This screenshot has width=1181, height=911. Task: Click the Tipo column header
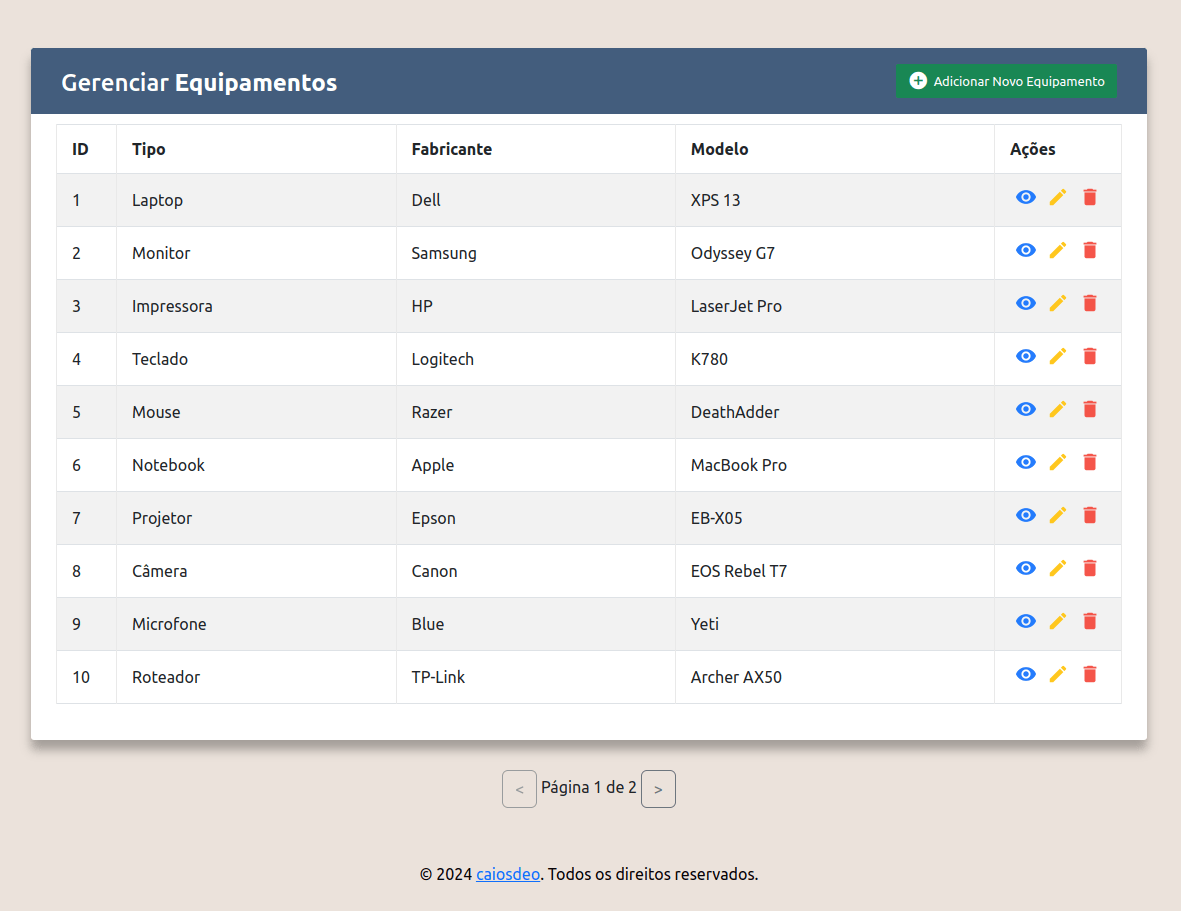click(x=149, y=149)
